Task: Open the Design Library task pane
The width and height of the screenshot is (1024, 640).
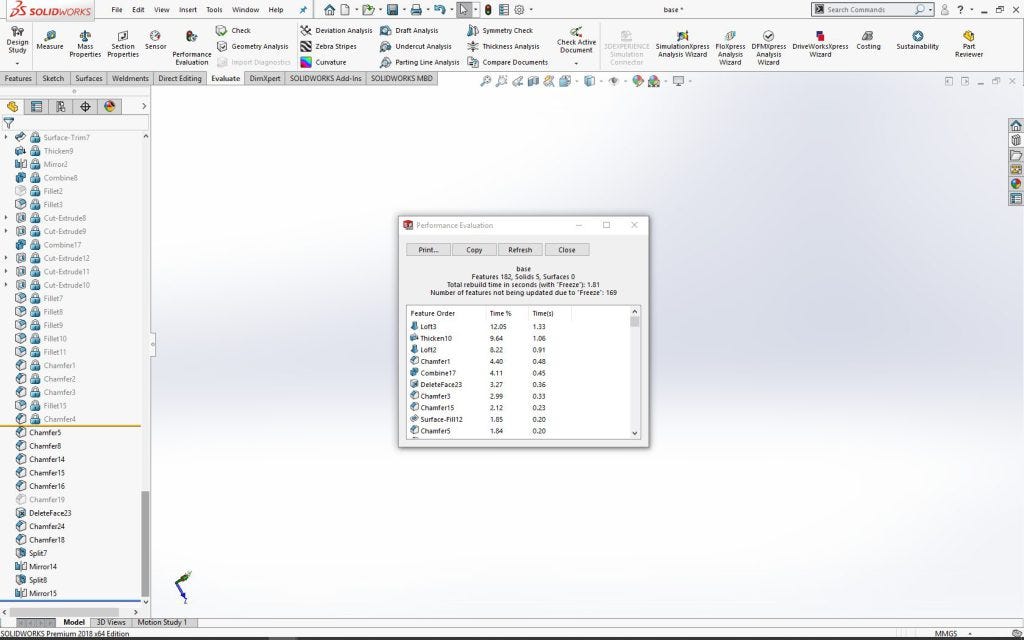Action: pos(1017,140)
